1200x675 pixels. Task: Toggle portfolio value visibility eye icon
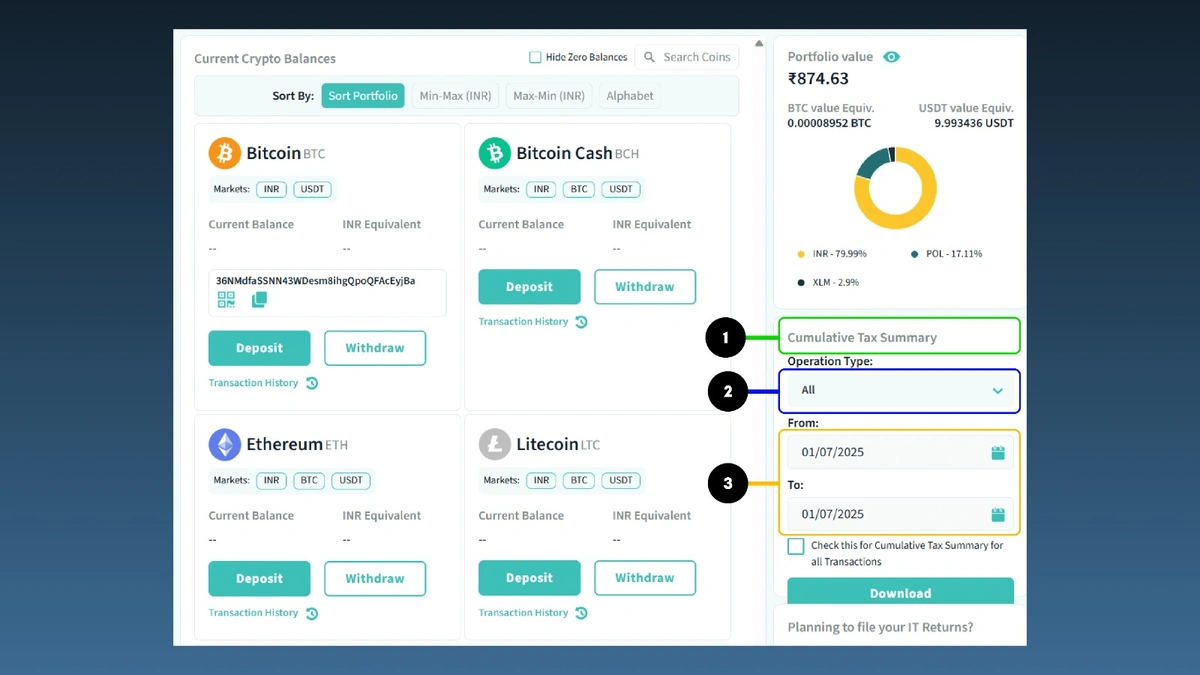tap(891, 57)
